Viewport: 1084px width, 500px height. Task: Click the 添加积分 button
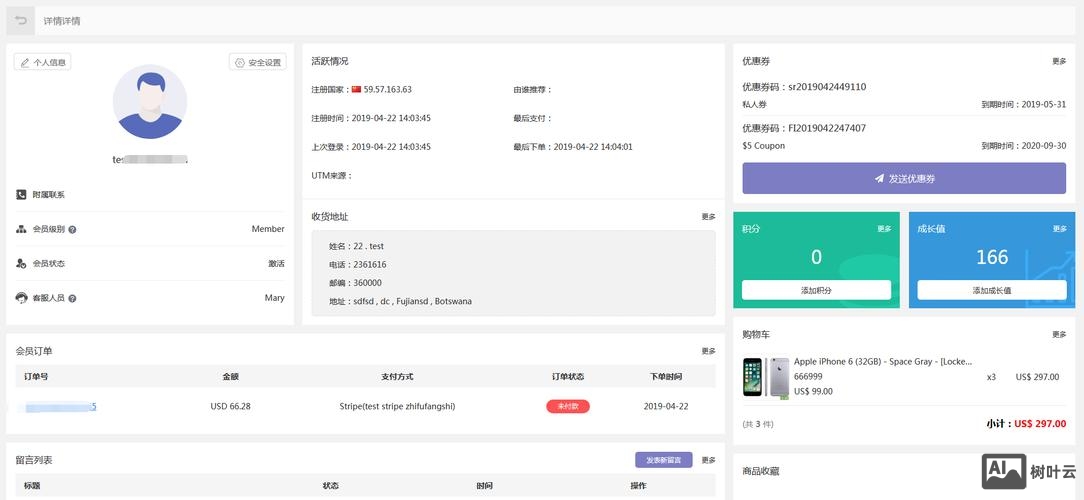tap(816, 290)
